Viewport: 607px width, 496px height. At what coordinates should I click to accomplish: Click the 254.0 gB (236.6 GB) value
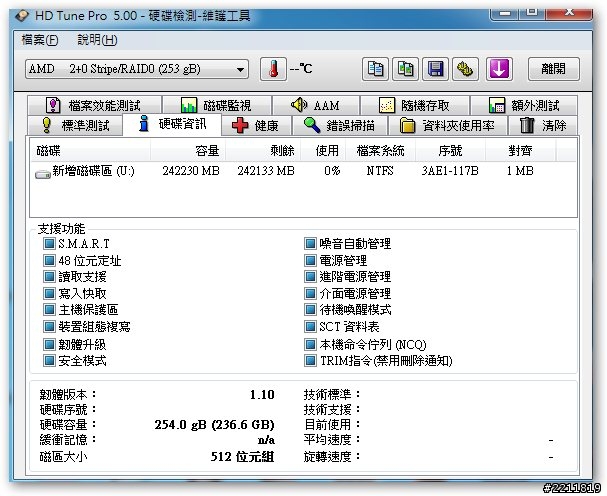click(x=214, y=425)
